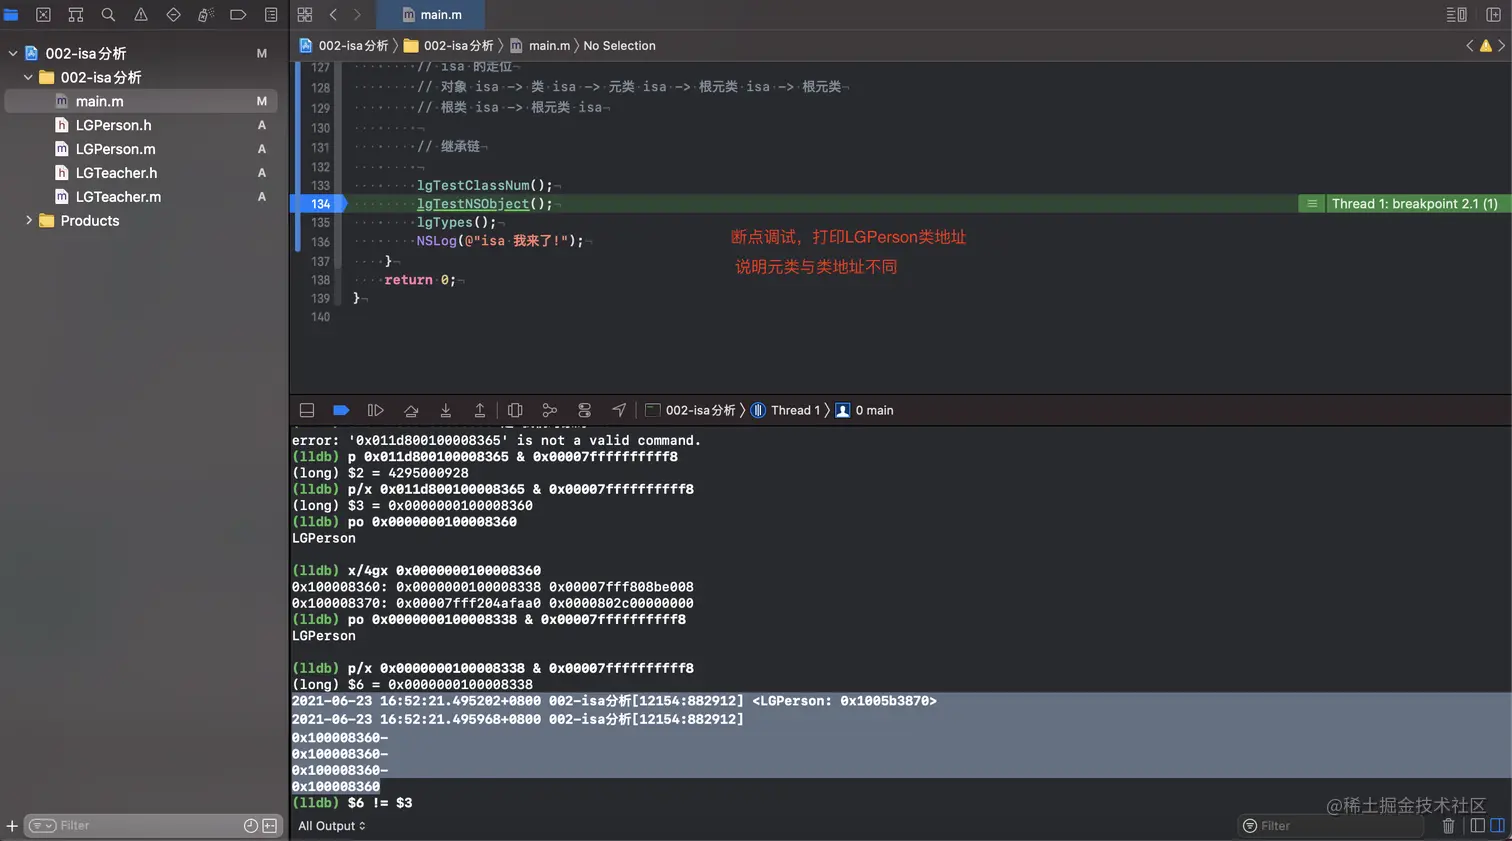This screenshot has height=841, width=1512.
Task: Select LGPerson.h in the navigator
Action: point(141,125)
